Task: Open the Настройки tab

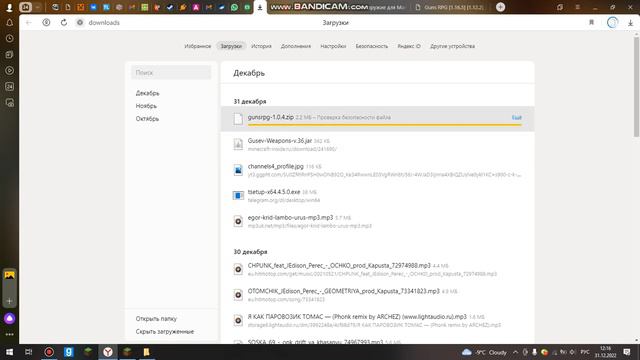Action: pyautogui.click(x=333, y=46)
